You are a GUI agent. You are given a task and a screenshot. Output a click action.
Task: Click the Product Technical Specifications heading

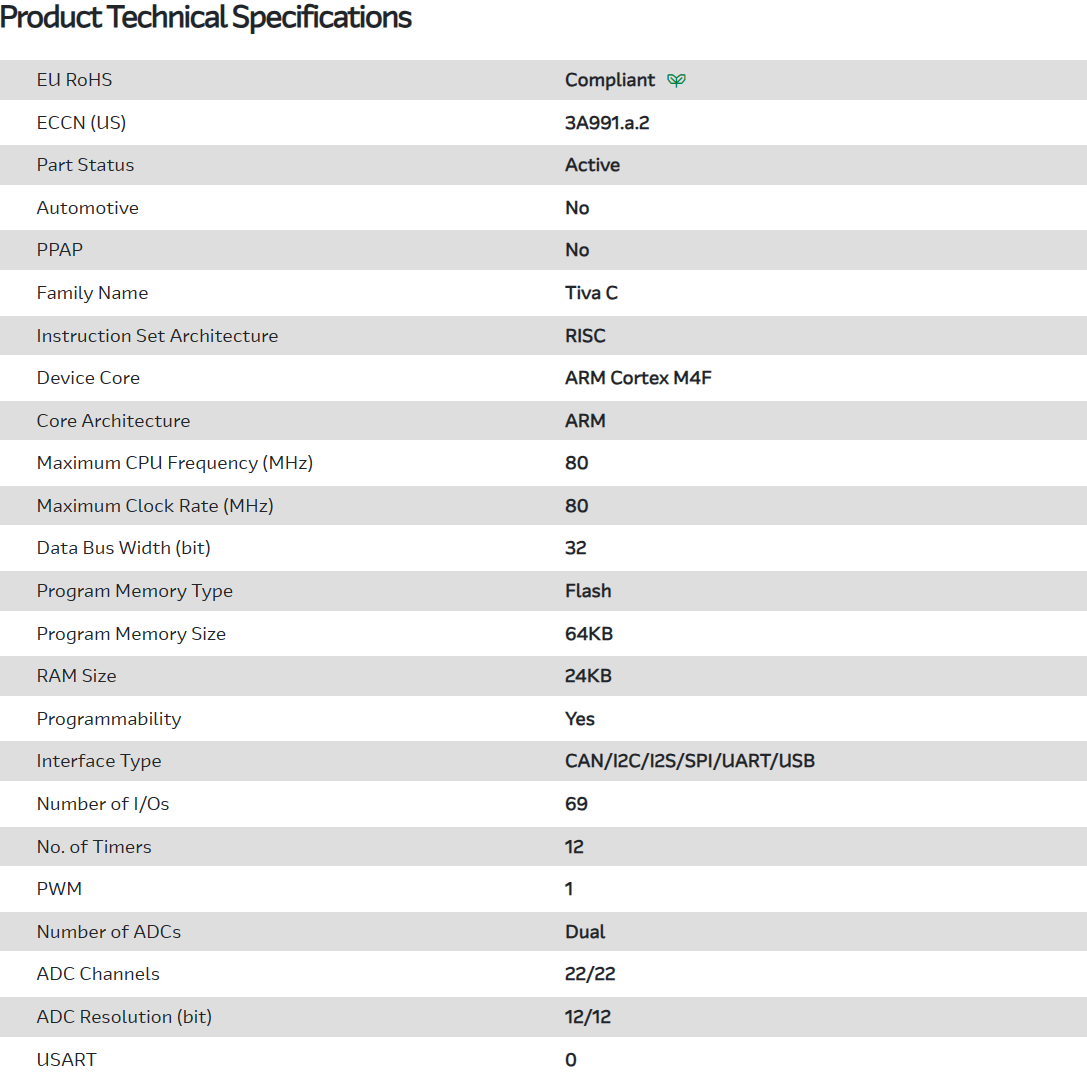[x=206, y=17]
